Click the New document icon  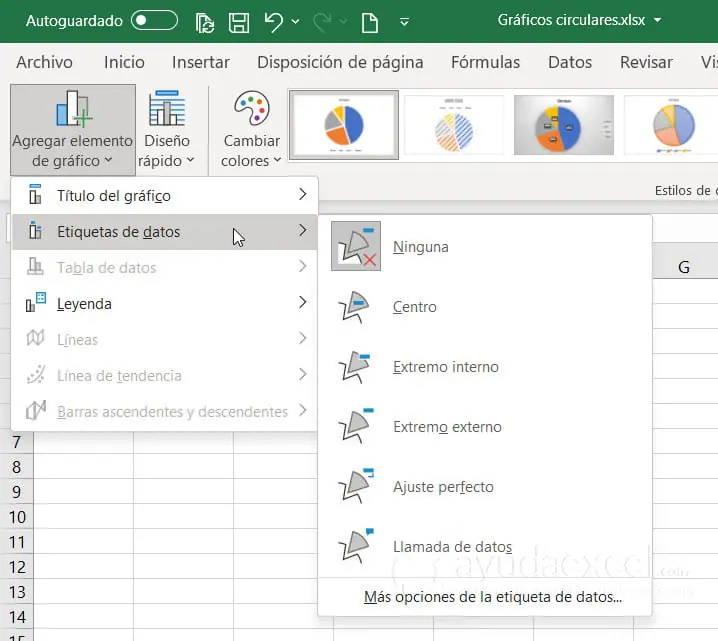[x=370, y=22]
